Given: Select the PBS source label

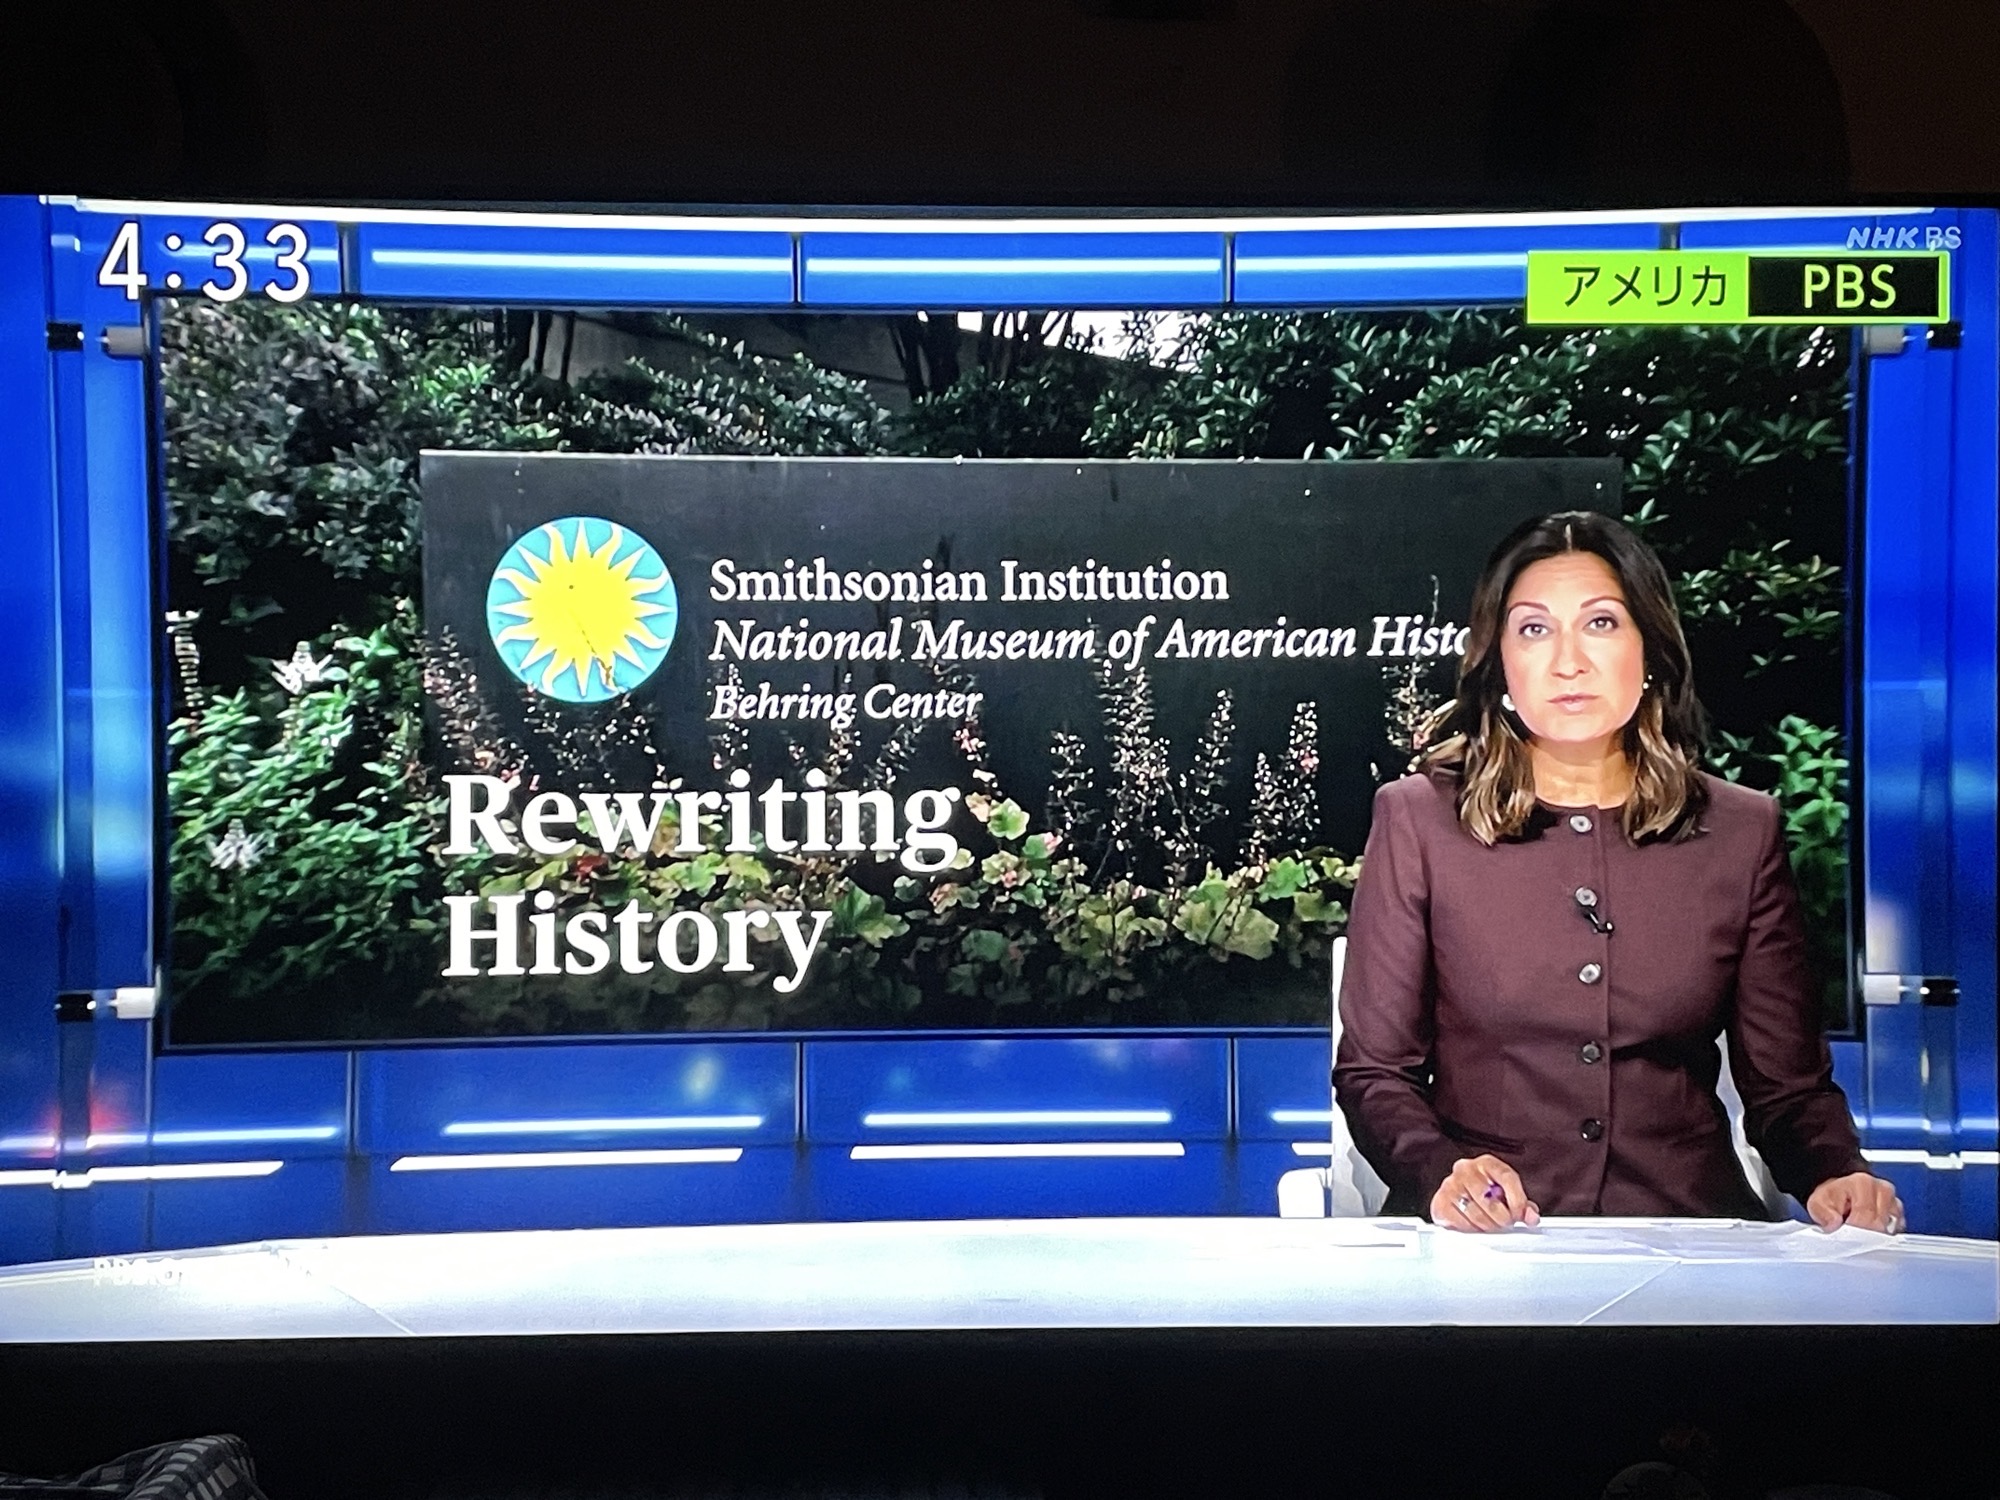Looking at the screenshot, I should (1848, 288).
